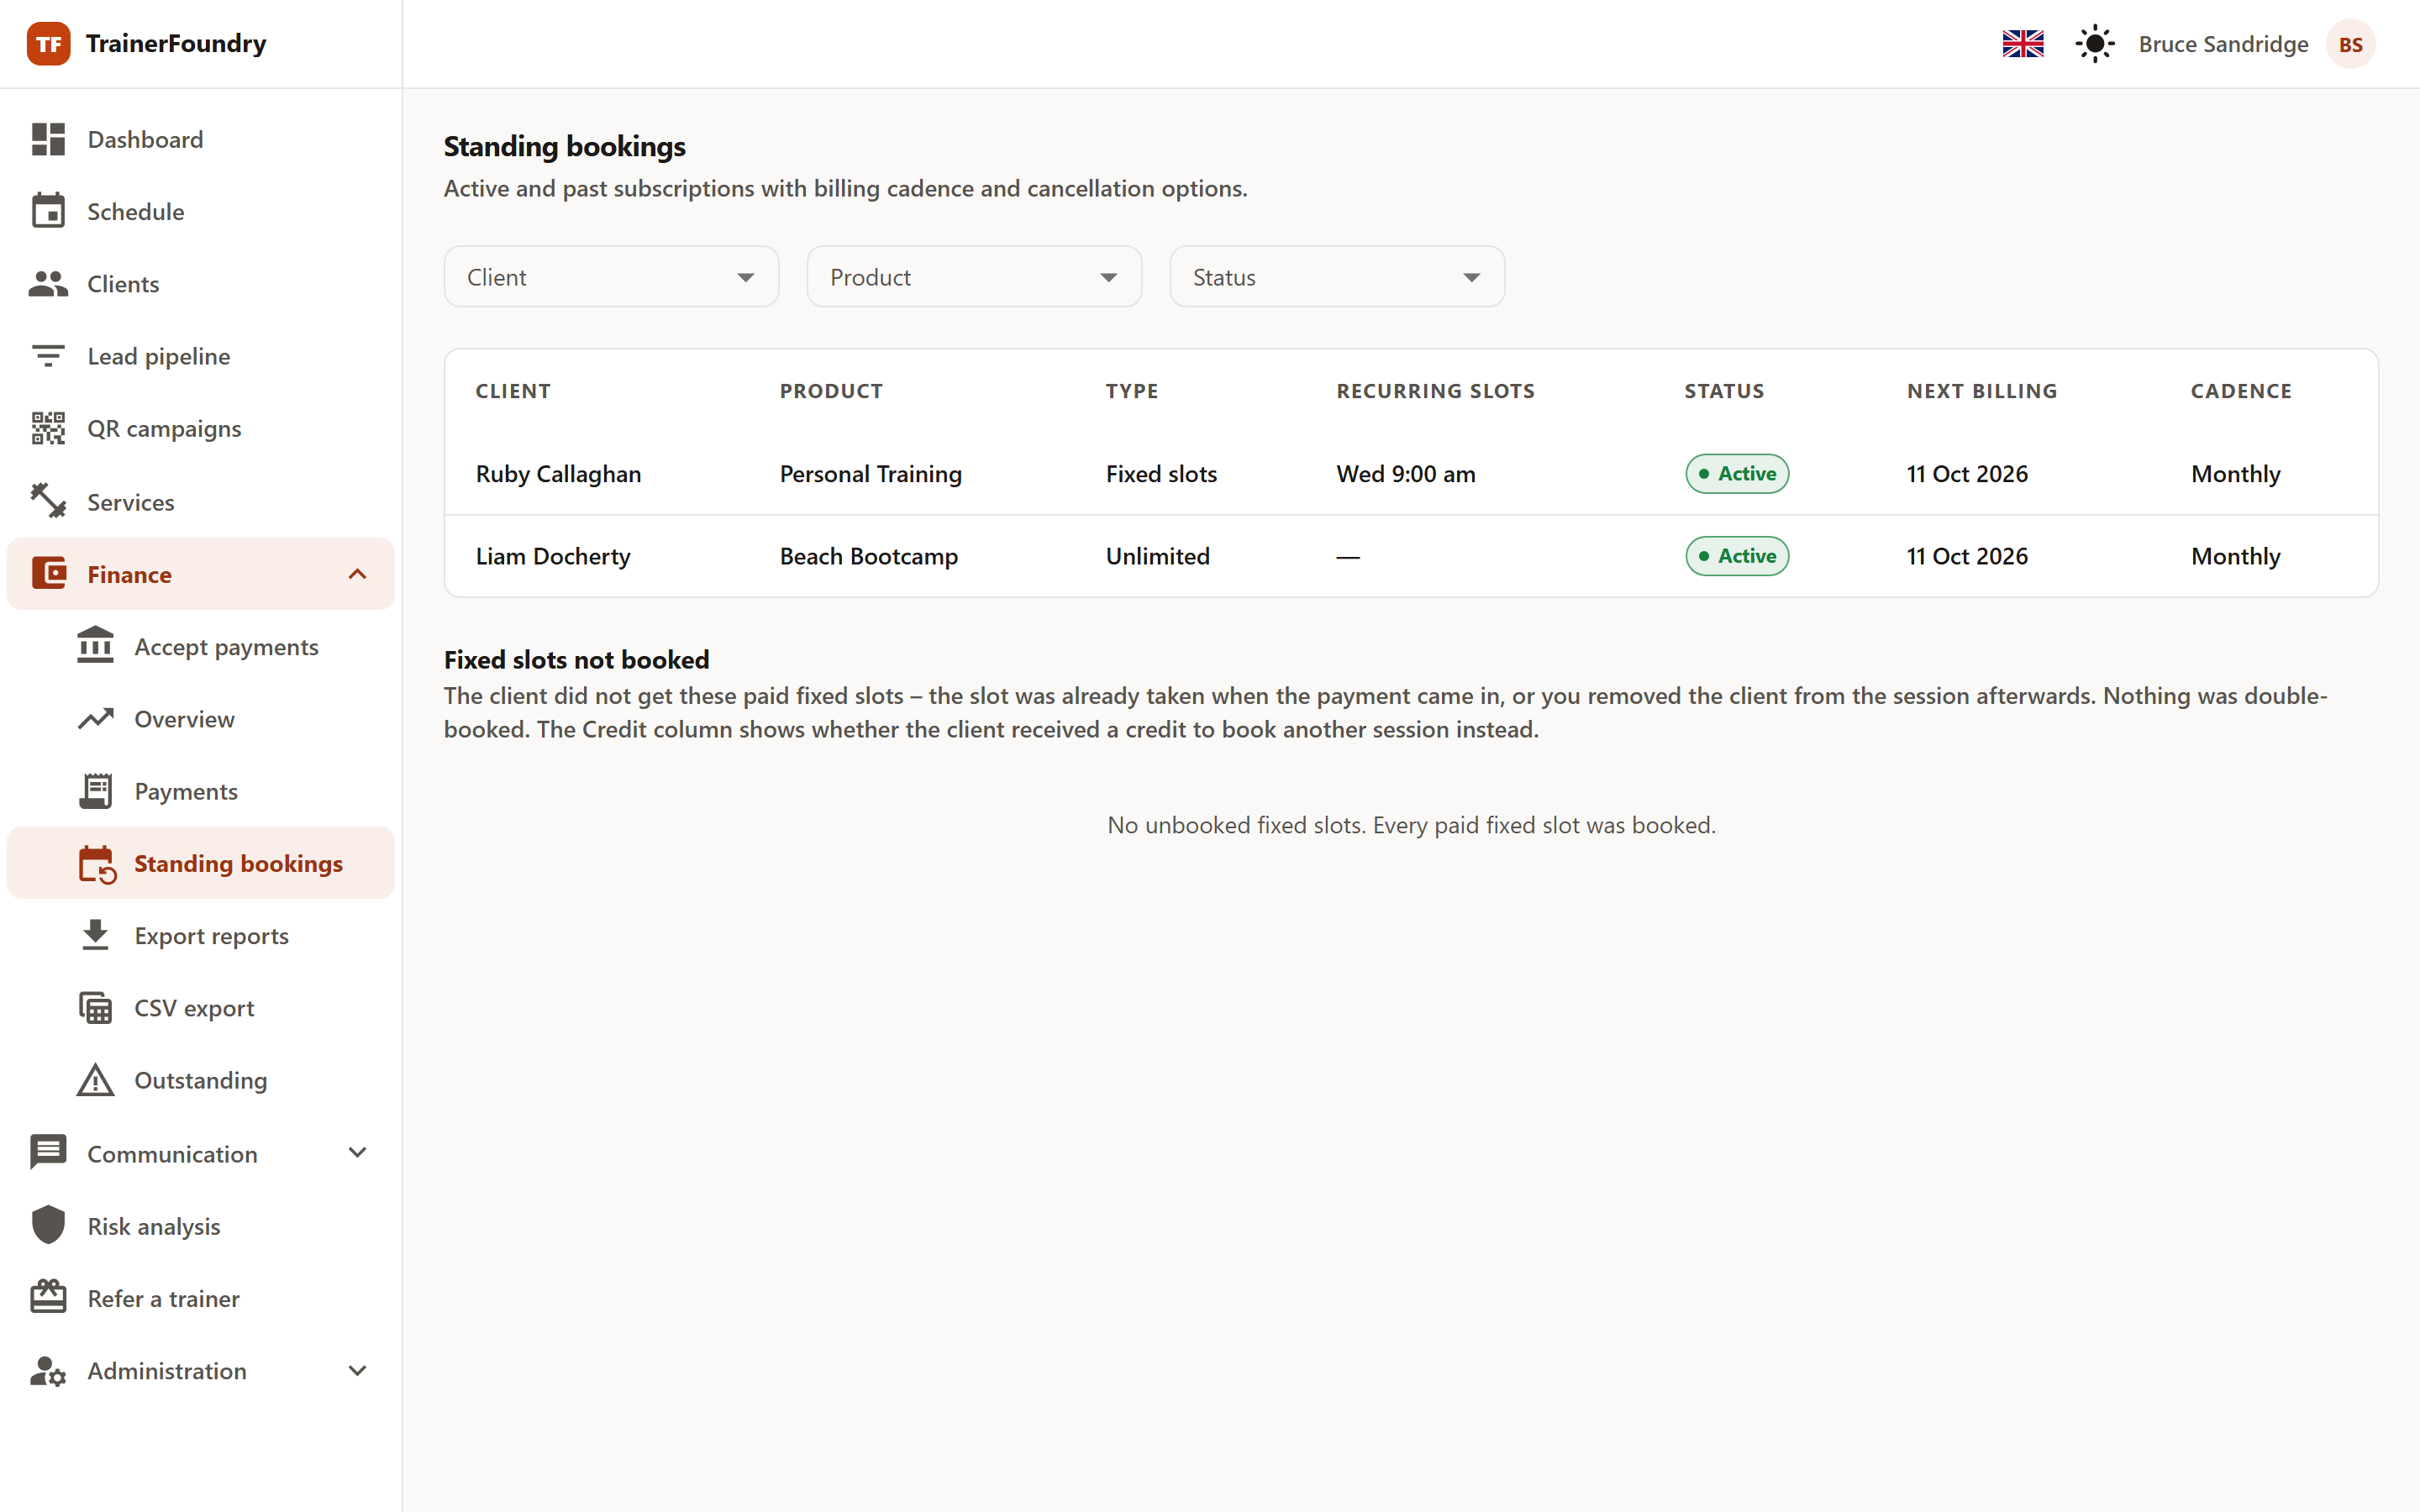The width and height of the screenshot is (2420, 1512).
Task: Click the Accept payments bank icon
Action: click(x=96, y=646)
